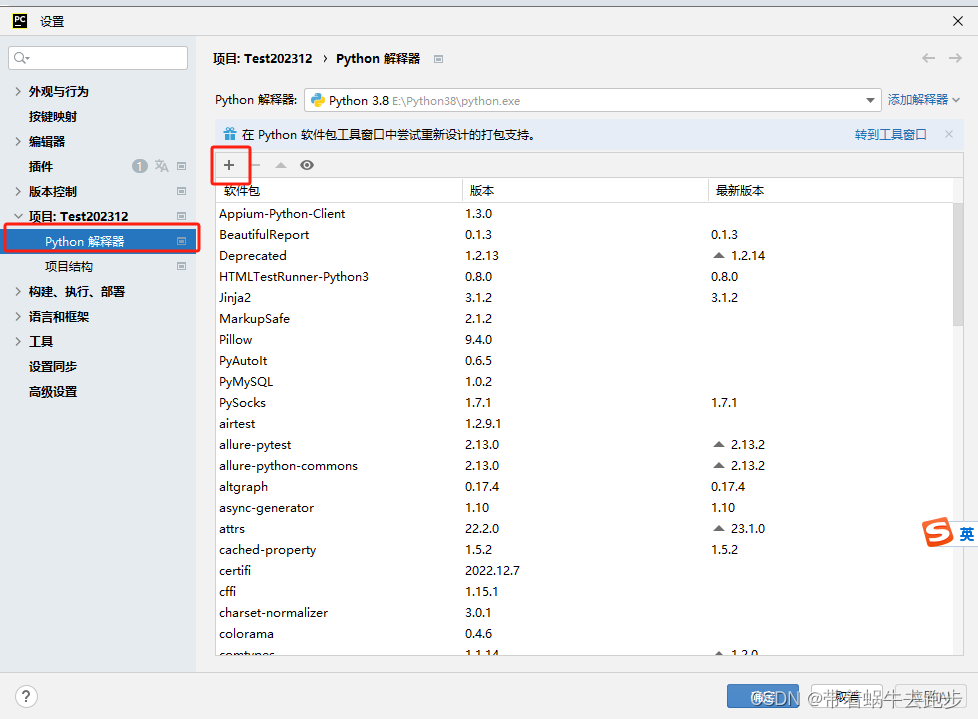Select 项目结构 tree item
978x719 pixels.
(x=69, y=266)
